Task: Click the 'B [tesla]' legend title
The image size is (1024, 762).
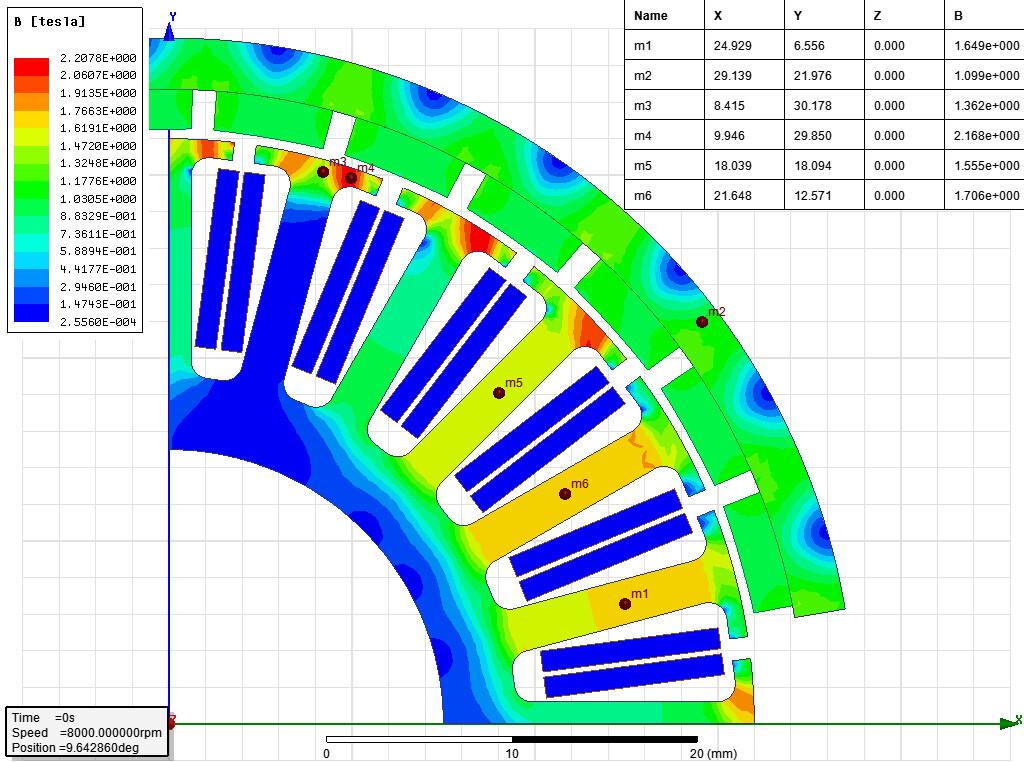Action: (50, 22)
